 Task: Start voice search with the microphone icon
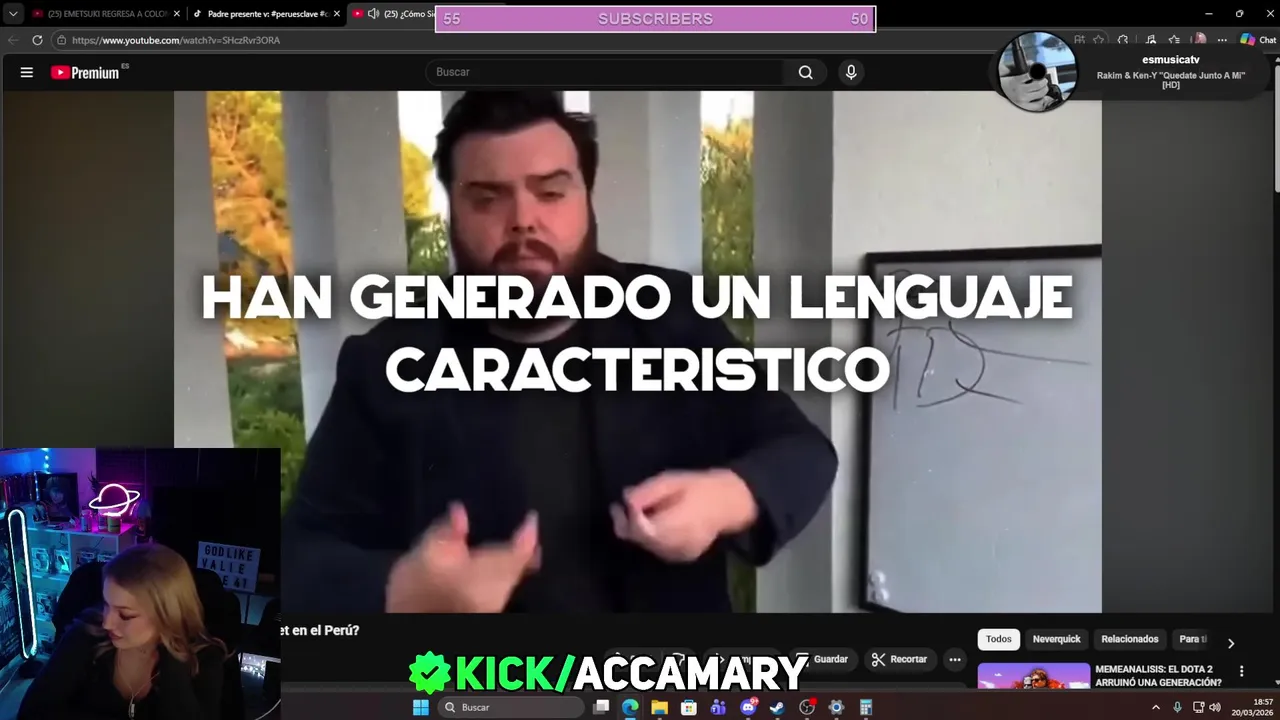[x=851, y=72]
